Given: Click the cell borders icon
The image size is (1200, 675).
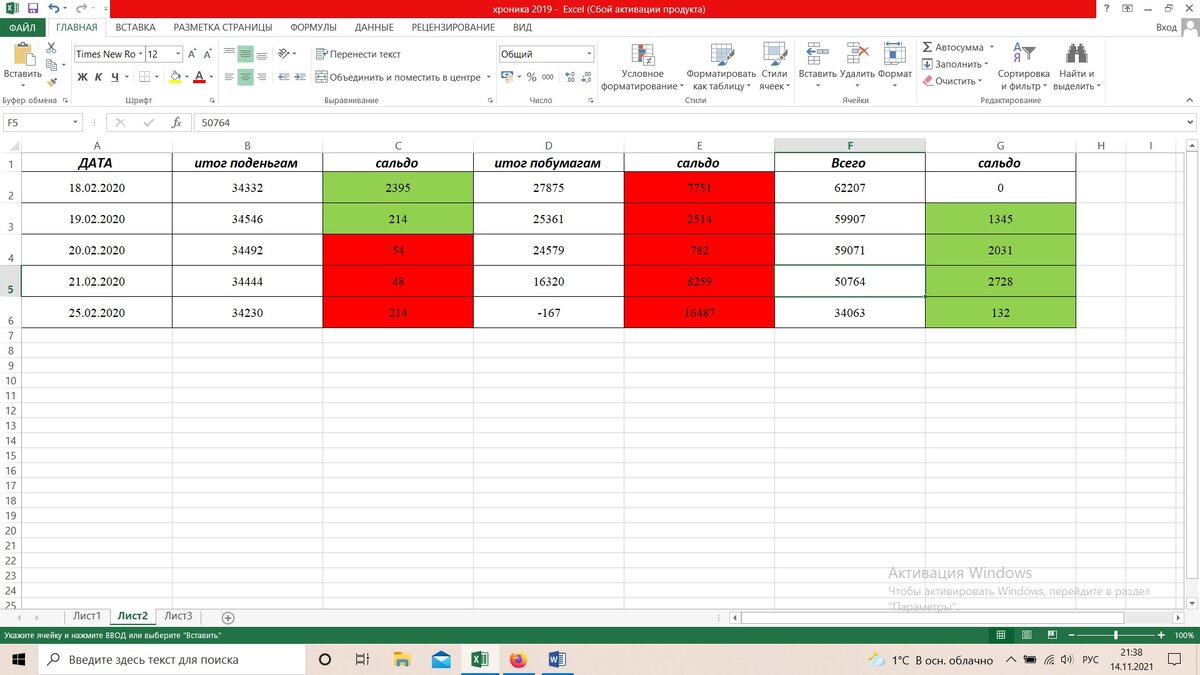Looking at the screenshot, I should point(145,77).
